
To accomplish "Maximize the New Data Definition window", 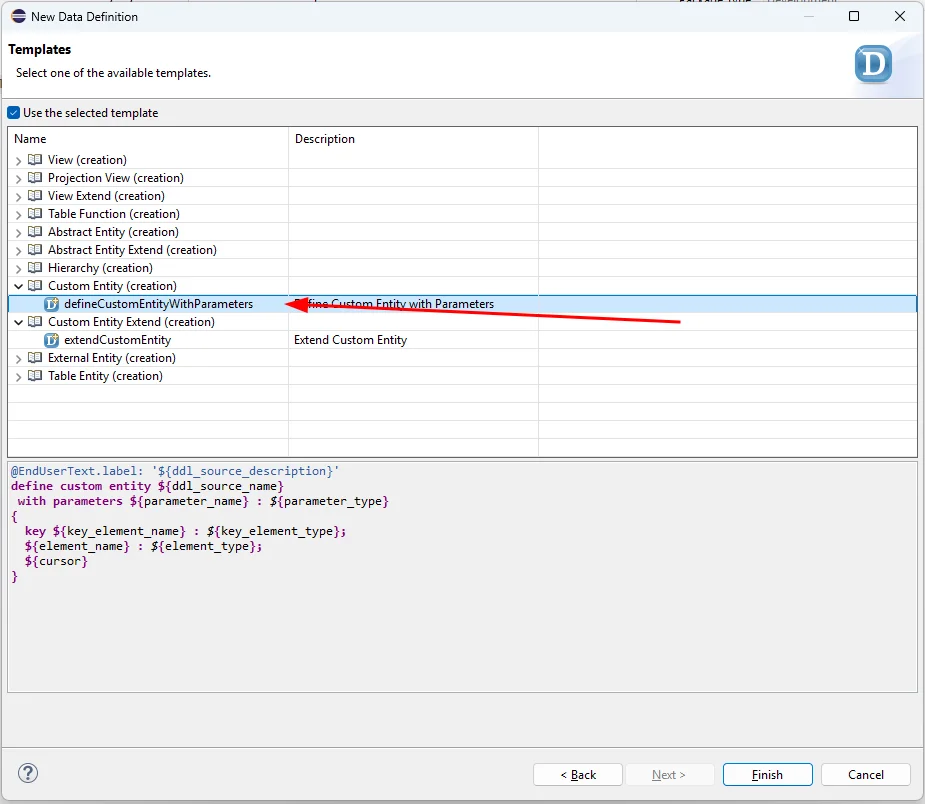I will (854, 16).
